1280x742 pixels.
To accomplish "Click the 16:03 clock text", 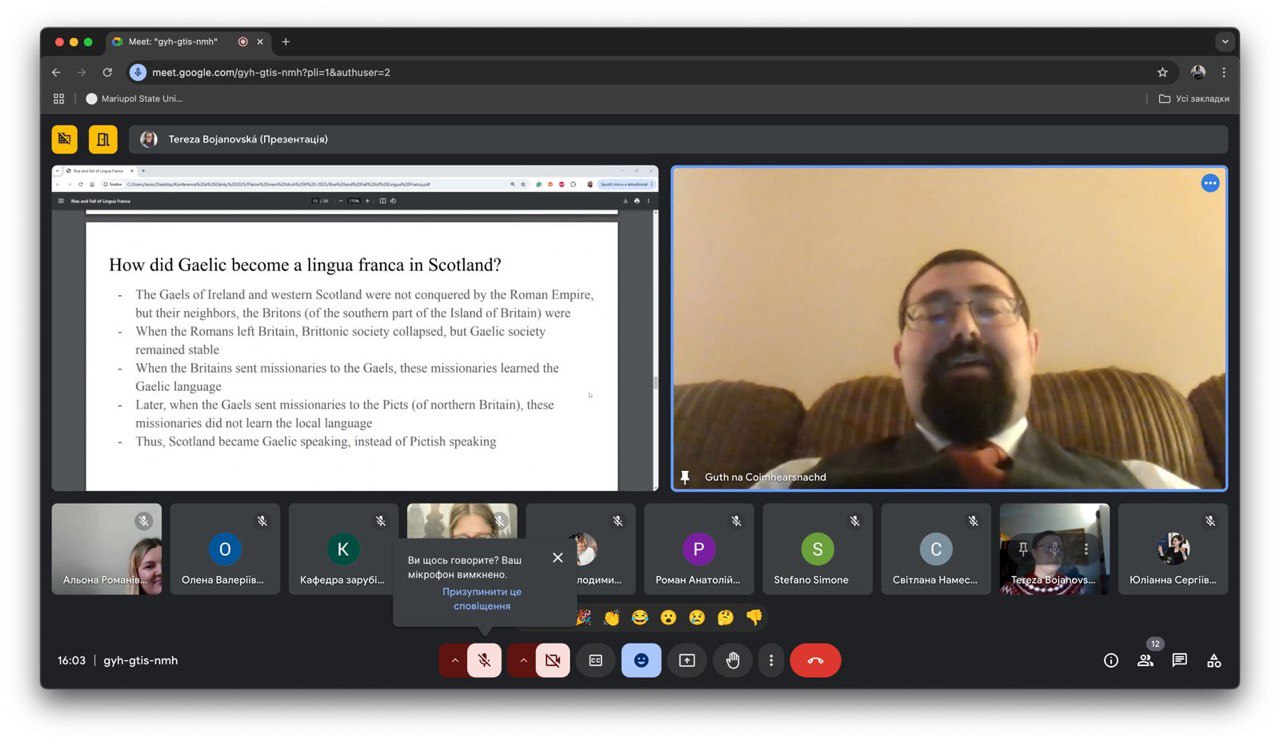I will [x=72, y=661].
